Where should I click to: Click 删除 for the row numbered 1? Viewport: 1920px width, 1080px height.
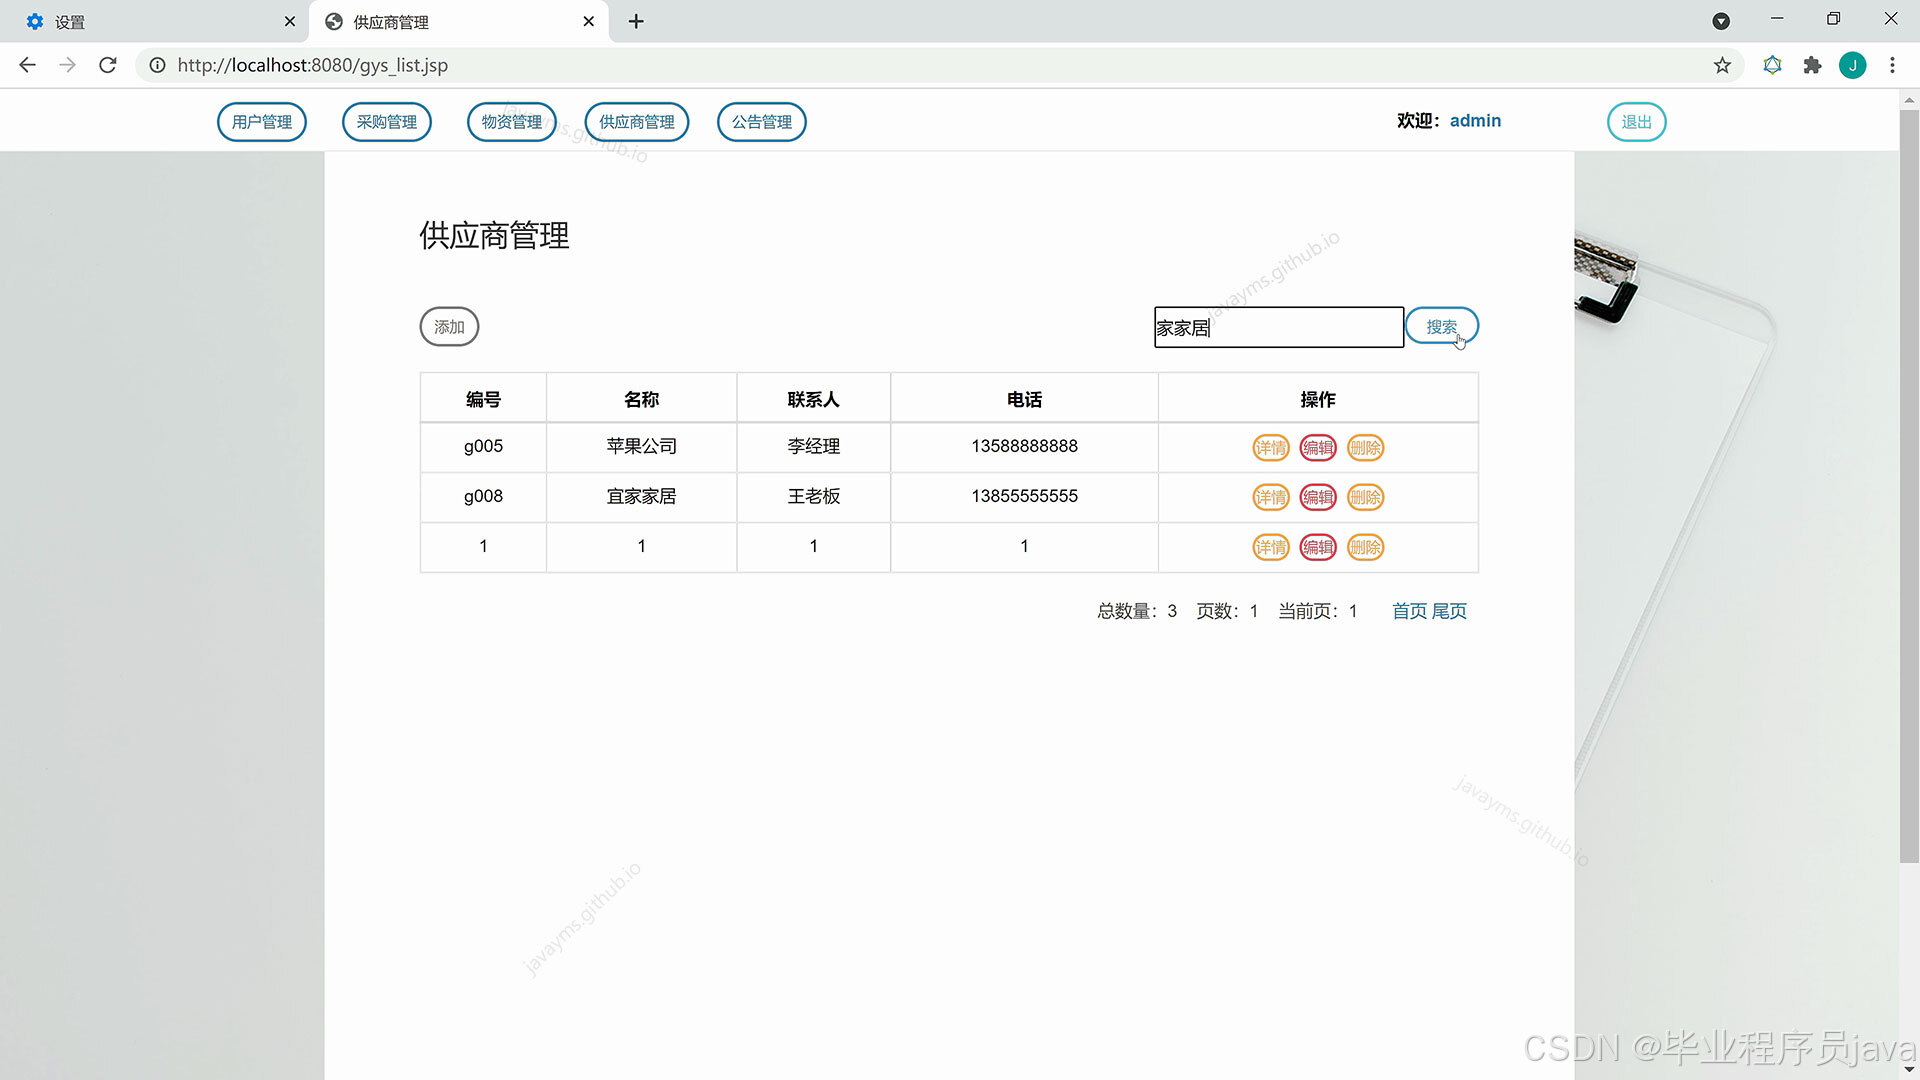point(1366,547)
